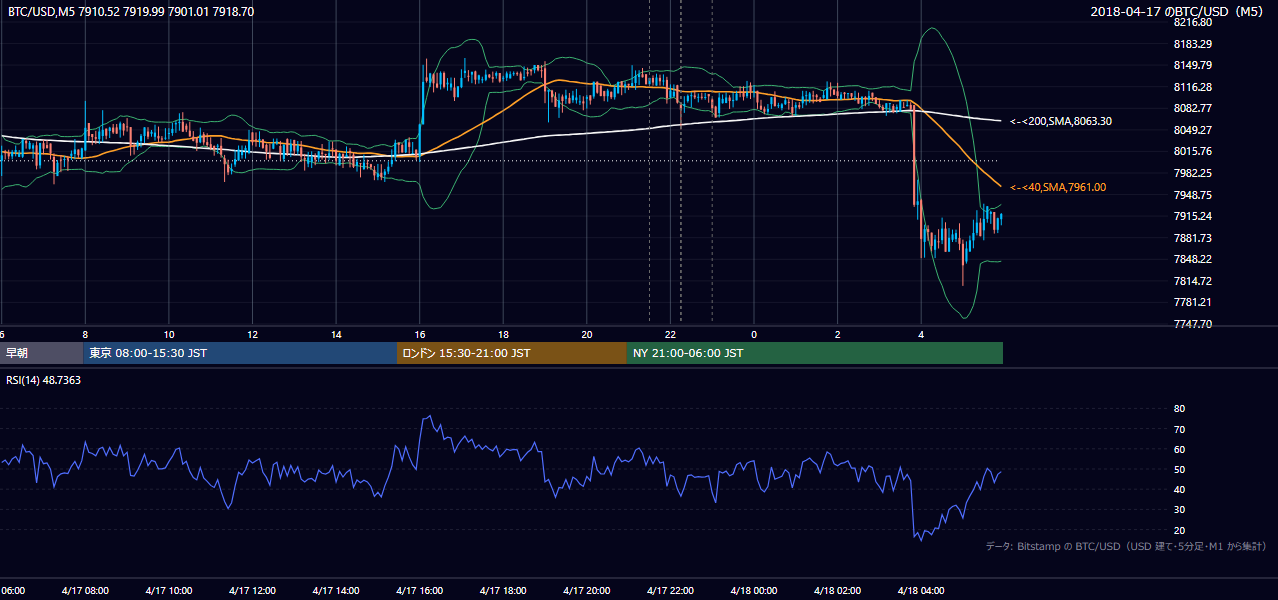Select the NY 21:00-06:00 JST session bar
Viewport: 1278px width, 600px height.
(x=815, y=353)
